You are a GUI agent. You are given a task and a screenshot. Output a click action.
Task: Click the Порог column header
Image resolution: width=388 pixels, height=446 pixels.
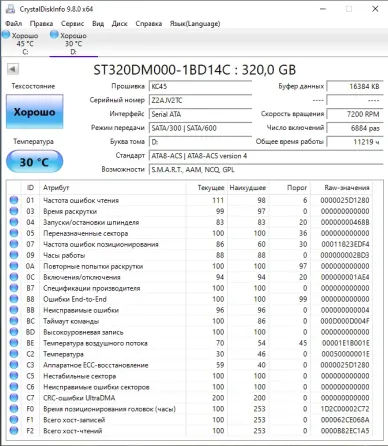290,188
